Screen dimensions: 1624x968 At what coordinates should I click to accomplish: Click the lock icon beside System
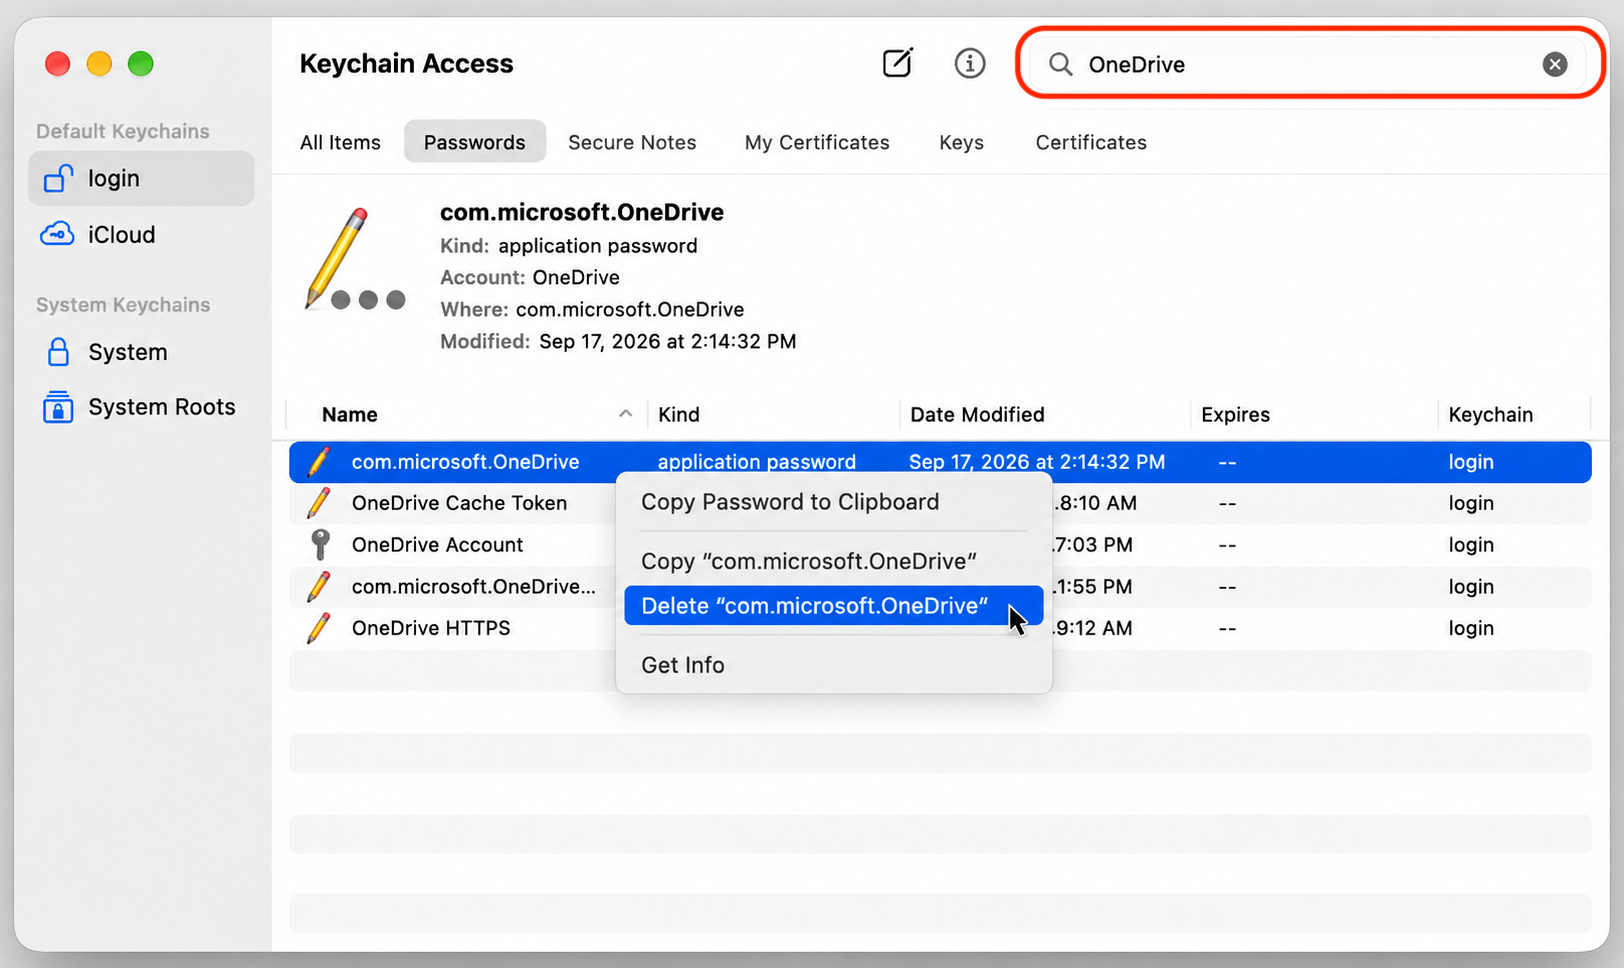pos(58,352)
